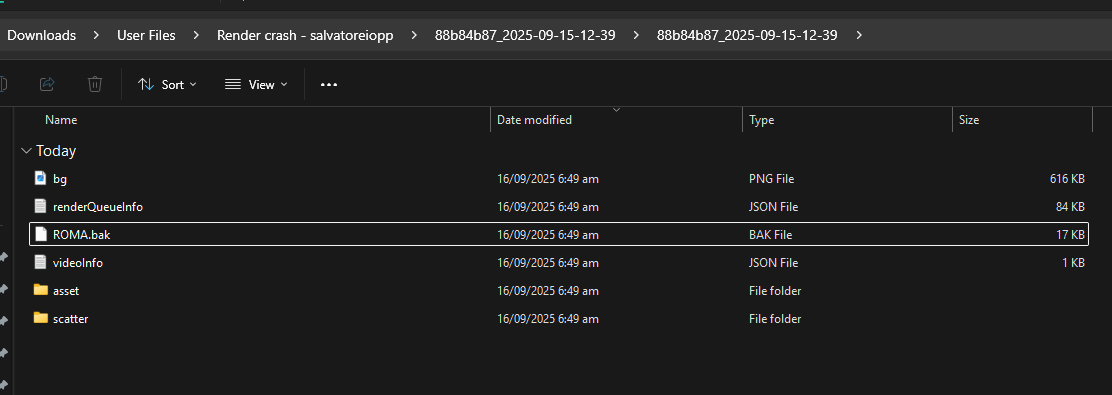Expand chevron after Downloads breadcrumb

[96, 35]
